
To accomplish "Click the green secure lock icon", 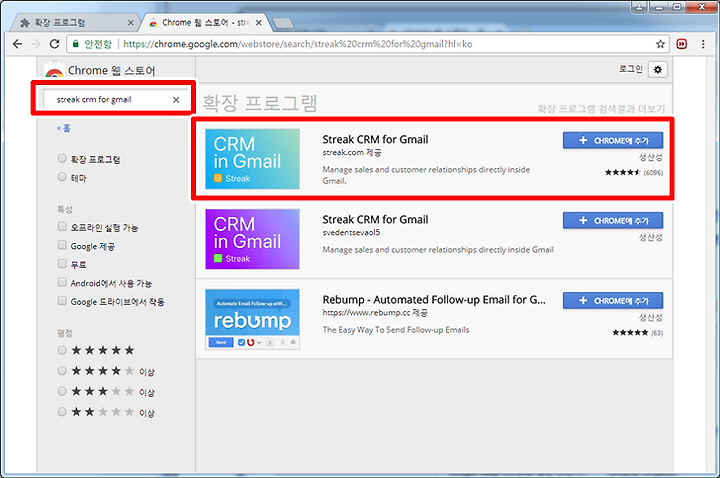I will click(75, 44).
